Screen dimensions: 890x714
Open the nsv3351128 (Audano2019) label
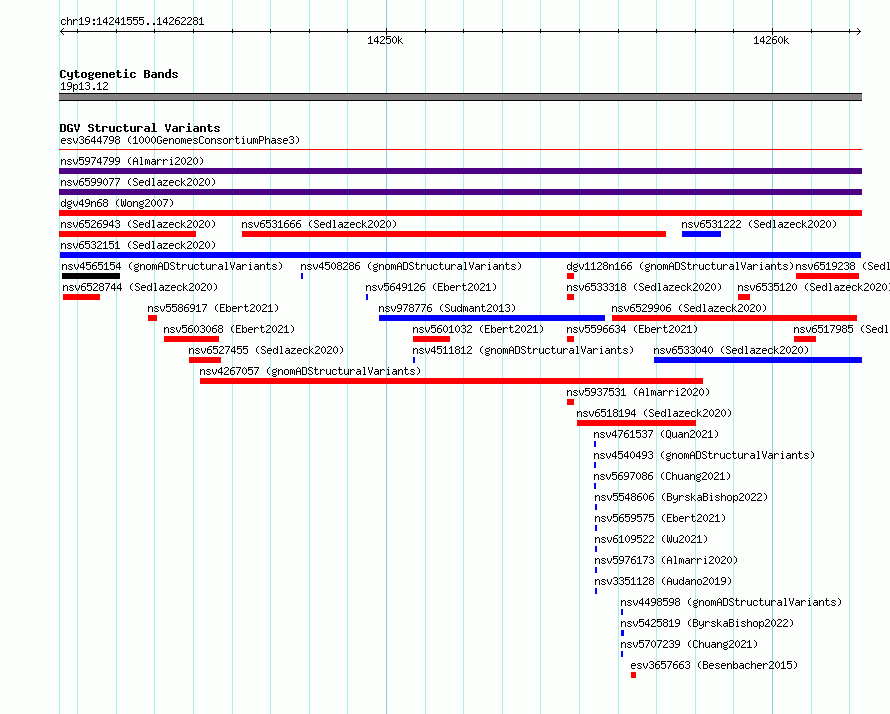click(x=663, y=581)
